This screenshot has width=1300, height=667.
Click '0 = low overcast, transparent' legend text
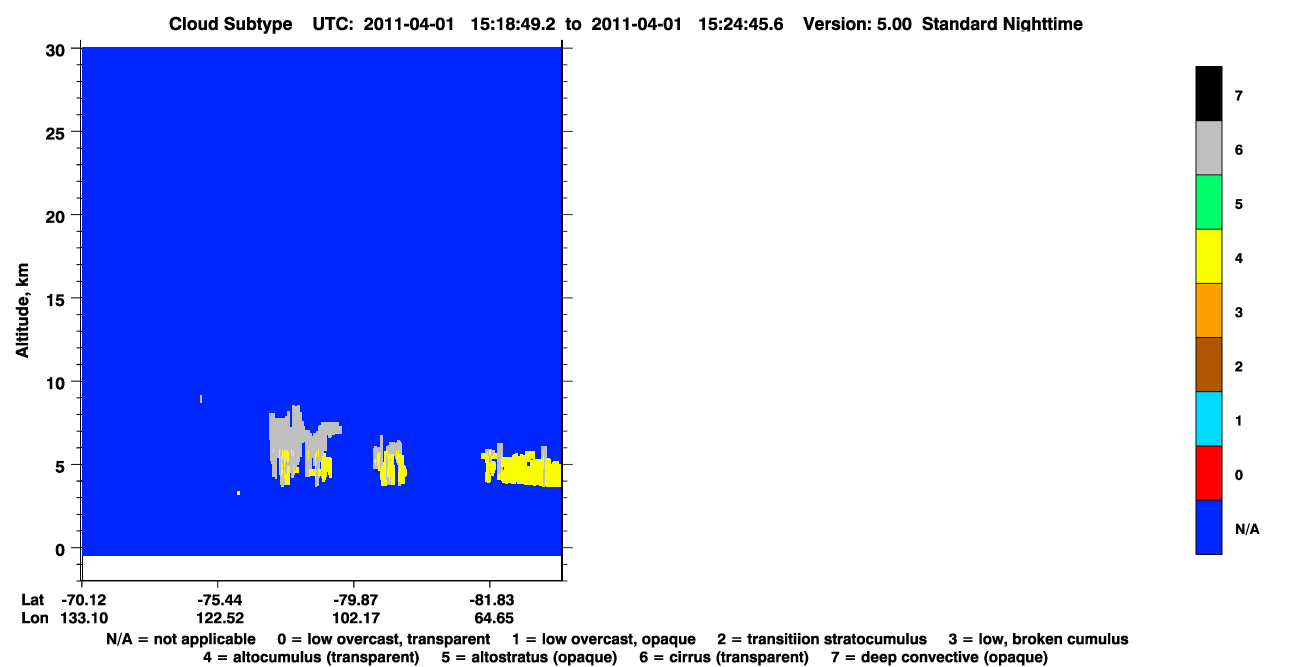[383, 639]
